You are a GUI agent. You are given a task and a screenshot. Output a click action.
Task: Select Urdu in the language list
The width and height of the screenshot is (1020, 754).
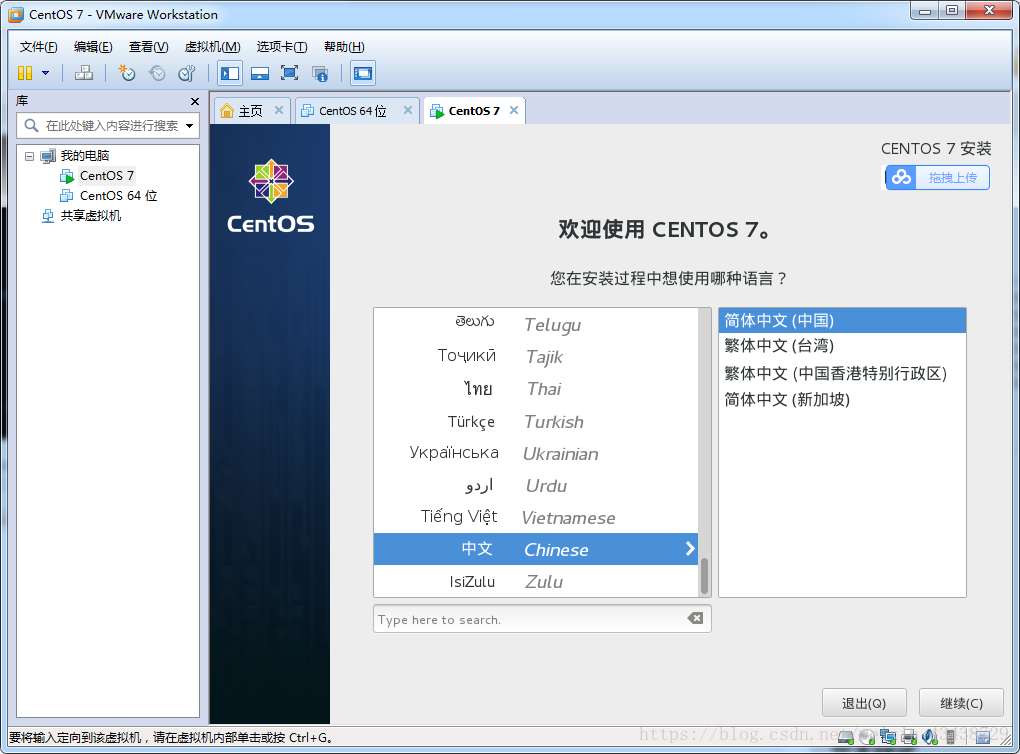click(535, 485)
